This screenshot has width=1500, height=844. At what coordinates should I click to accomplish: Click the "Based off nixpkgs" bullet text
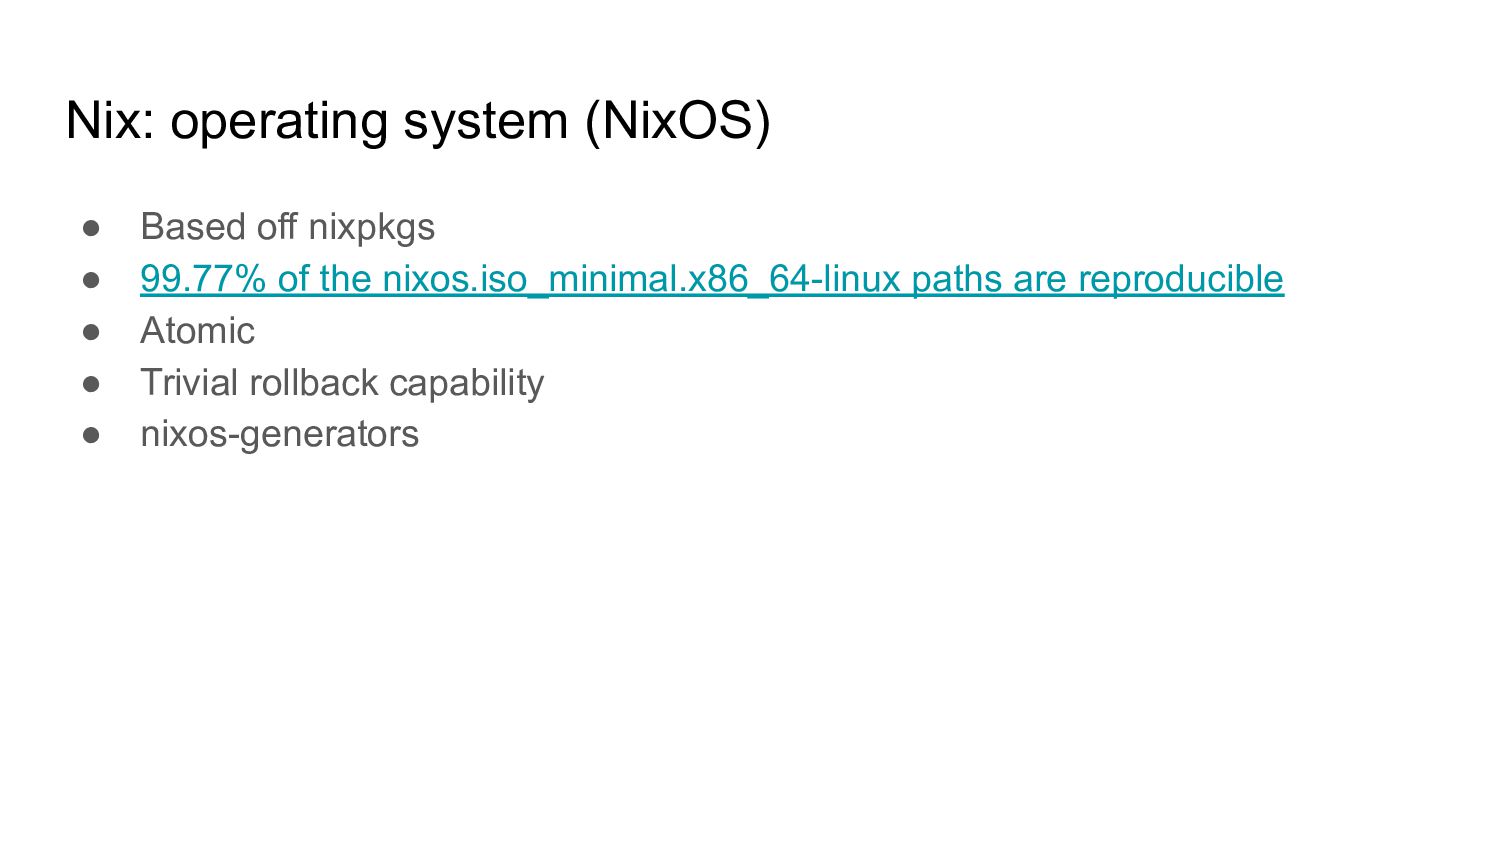tap(288, 227)
